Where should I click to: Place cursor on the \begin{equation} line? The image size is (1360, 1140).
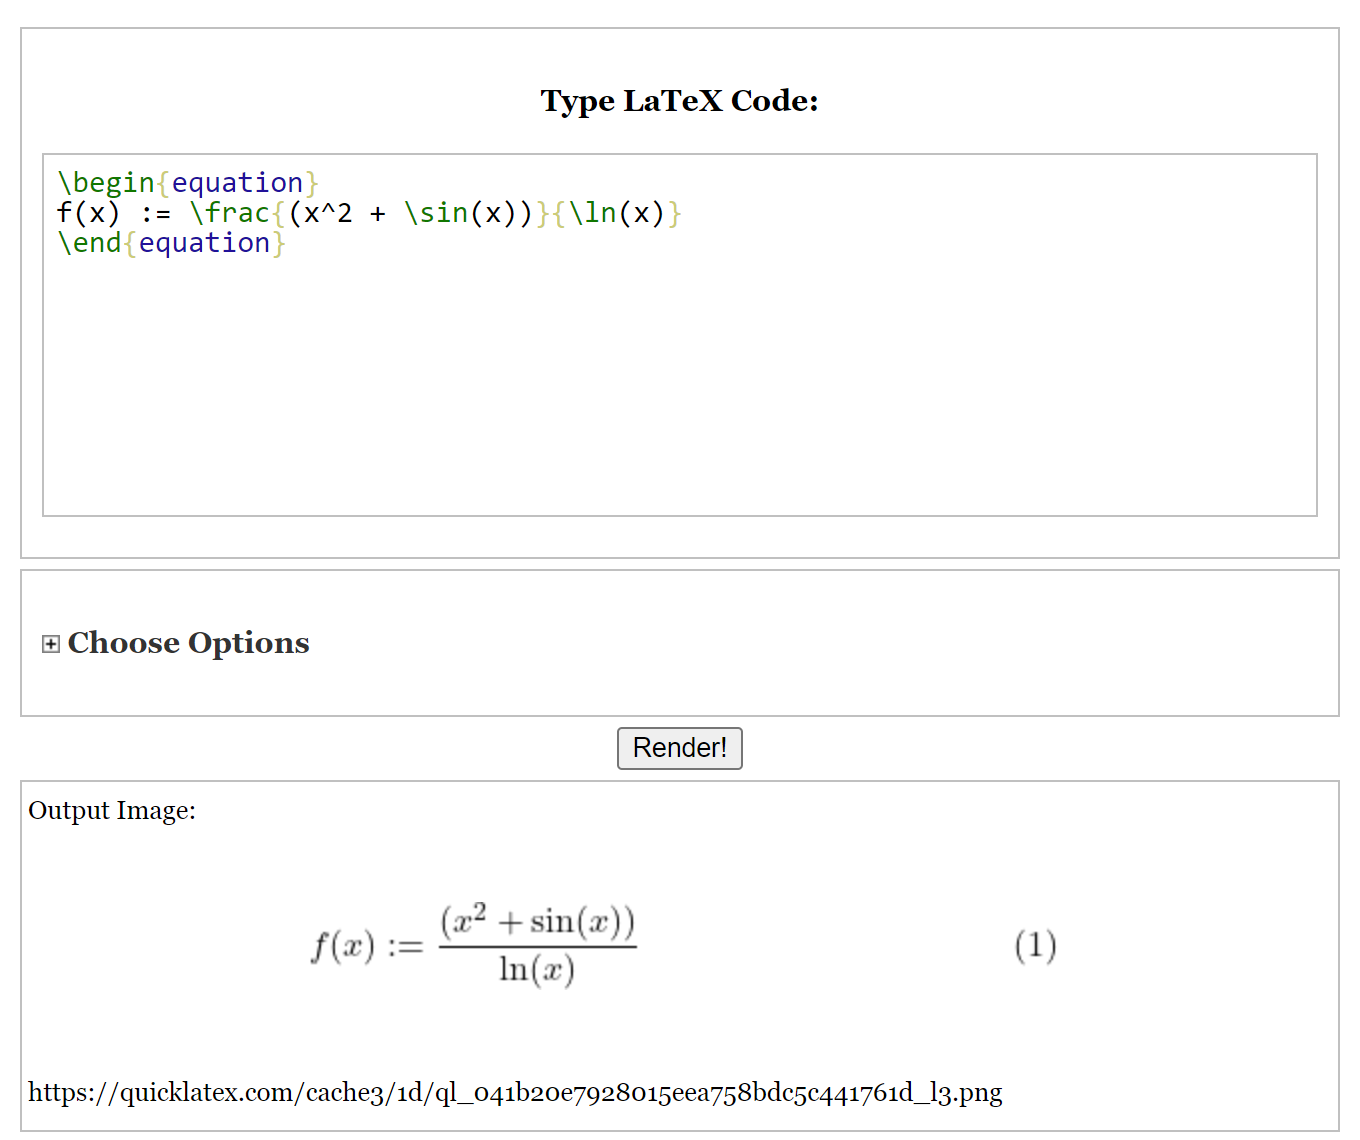point(188,182)
